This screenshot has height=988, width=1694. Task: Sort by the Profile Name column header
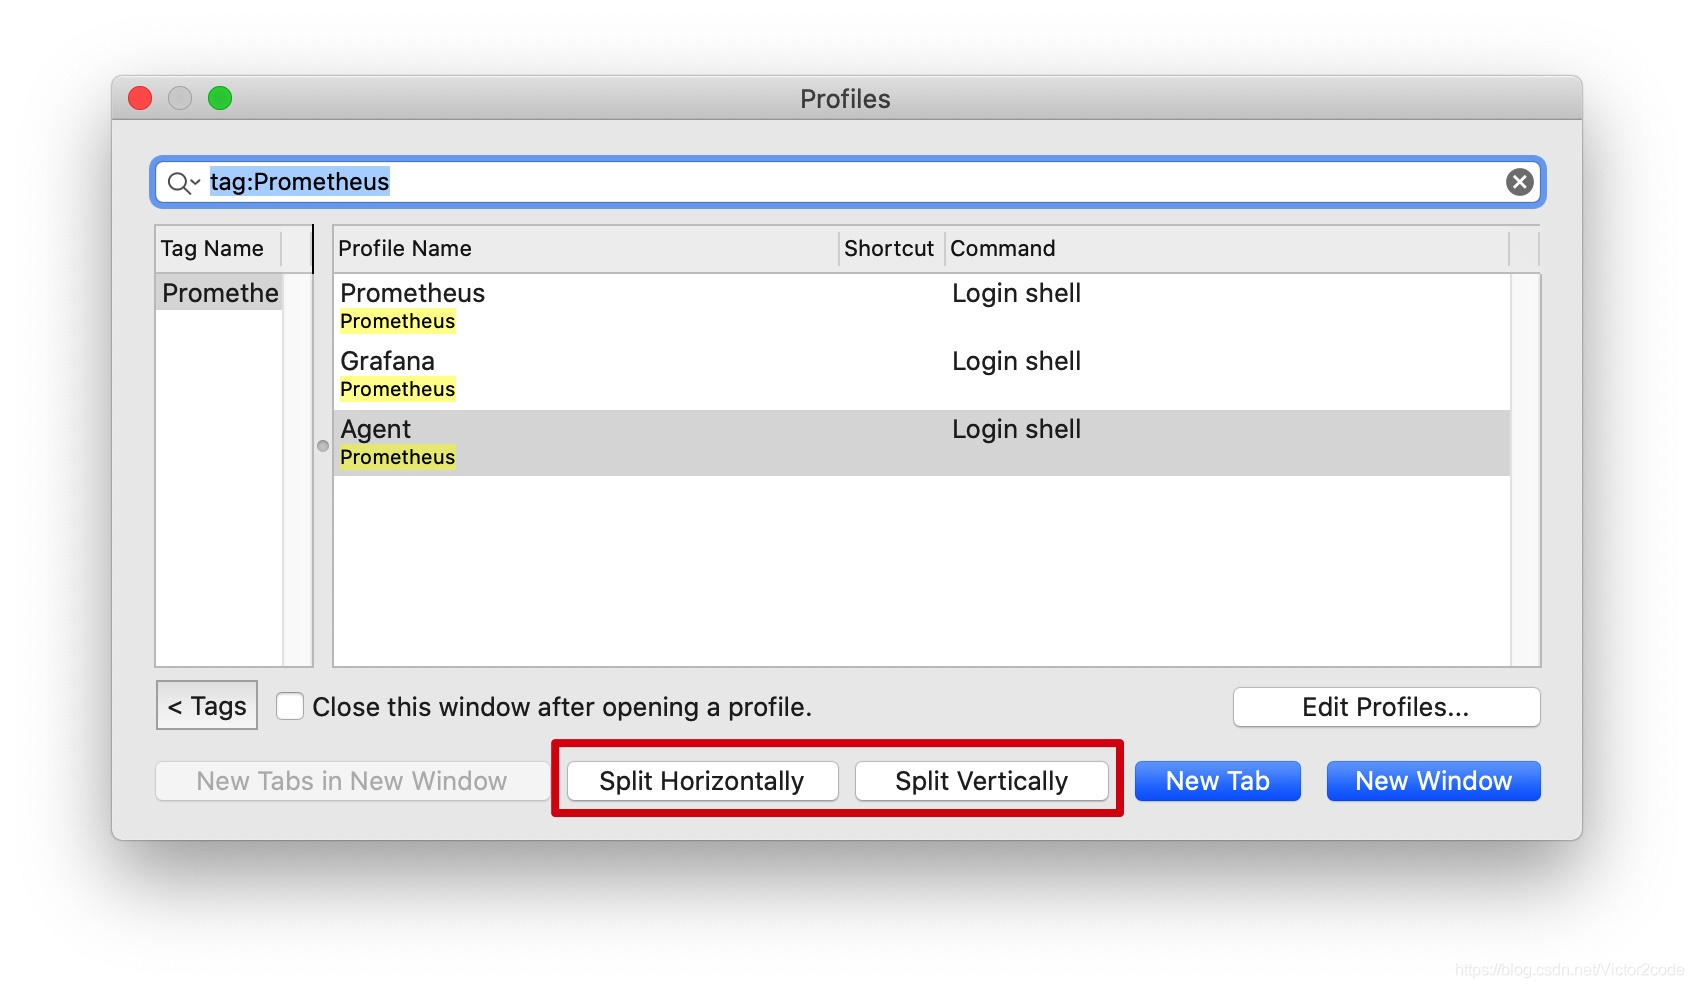pyautogui.click(x=585, y=249)
